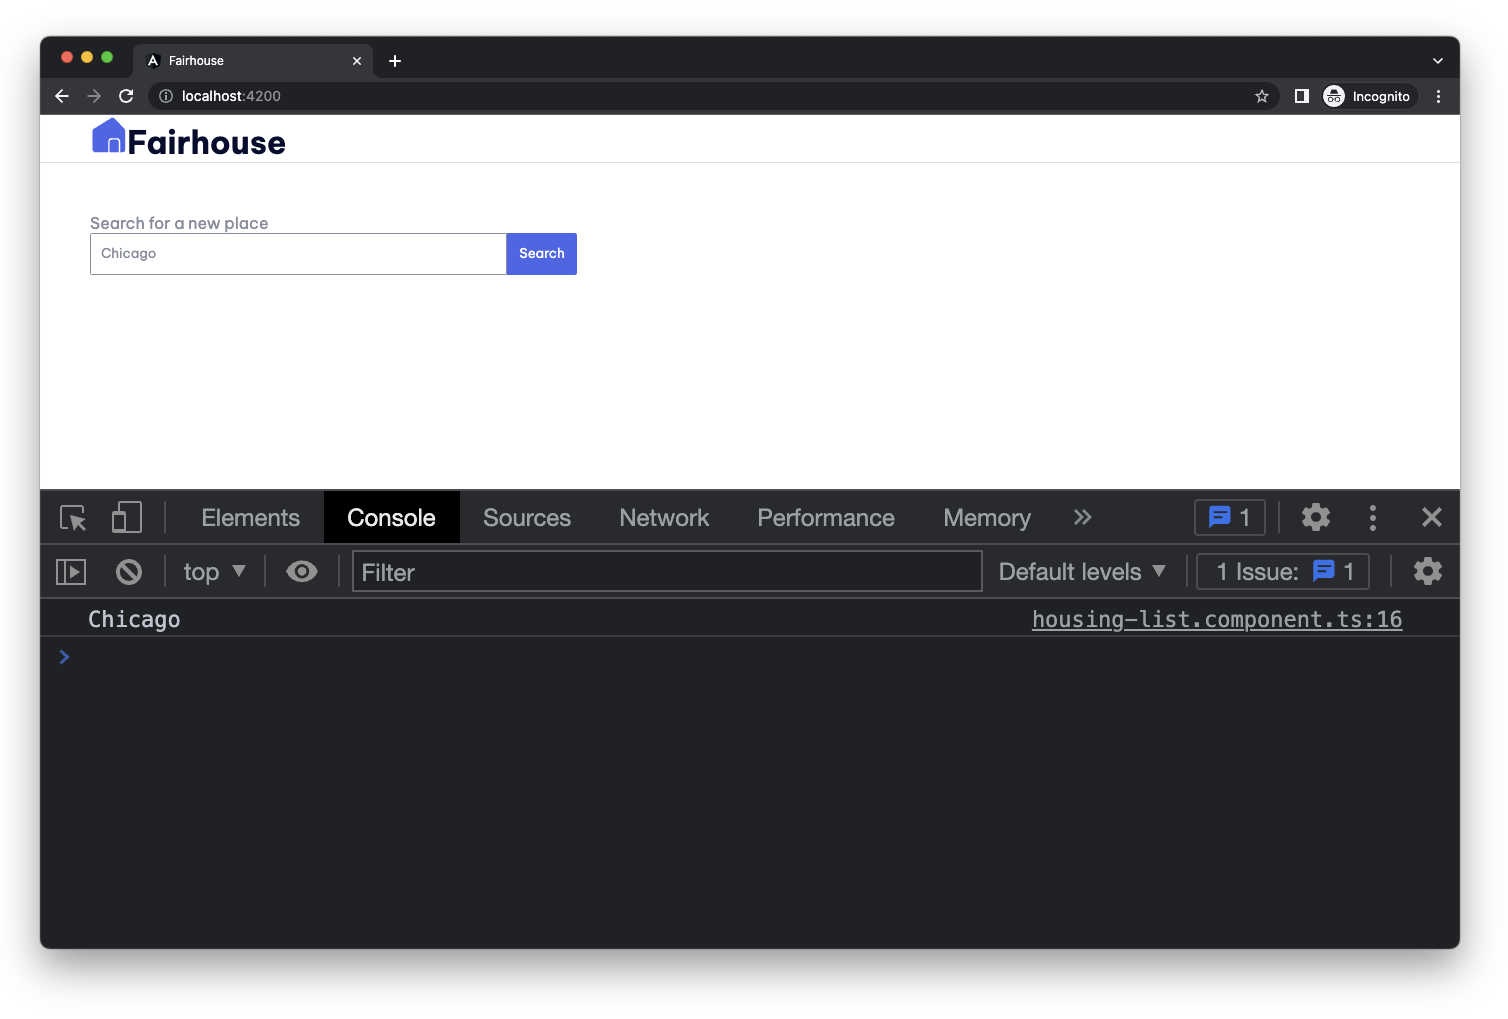The width and height of the screenshot is (1508, 1019).
Task: Bookmark the page with the star icon
Action: pyautogui.click(x=1261, y=96)
